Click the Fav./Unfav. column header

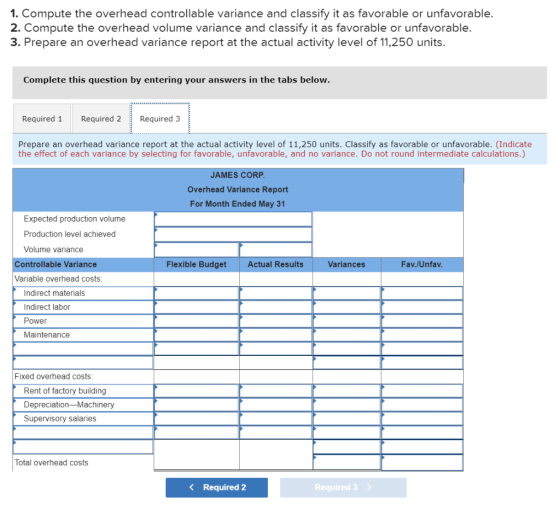tap(422, 265)
